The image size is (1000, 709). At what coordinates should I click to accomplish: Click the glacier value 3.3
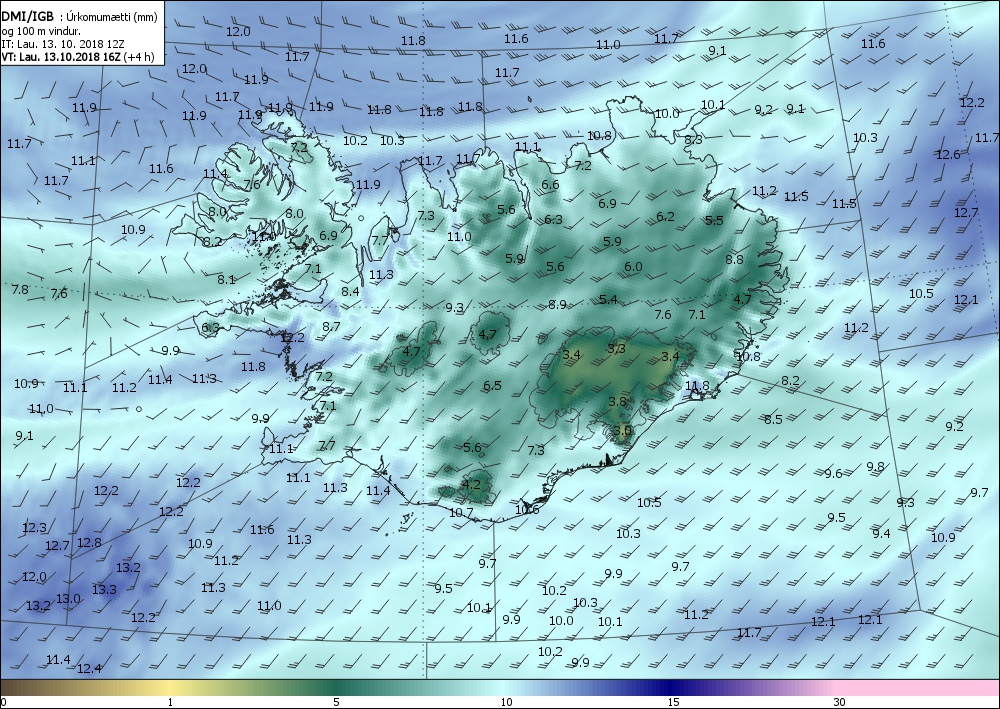click(x=616, y=348)
